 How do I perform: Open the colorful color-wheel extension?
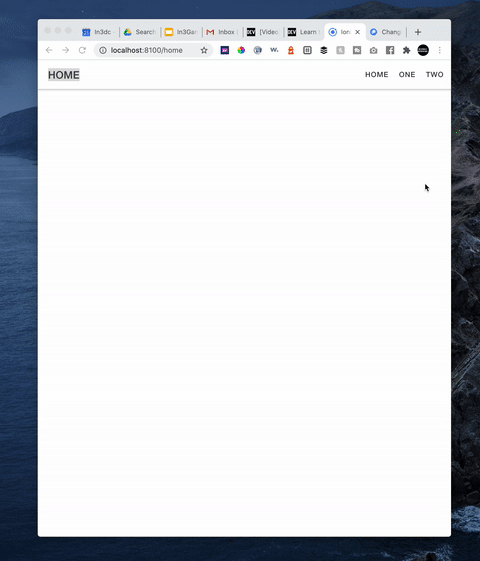[x=241, y=50]
